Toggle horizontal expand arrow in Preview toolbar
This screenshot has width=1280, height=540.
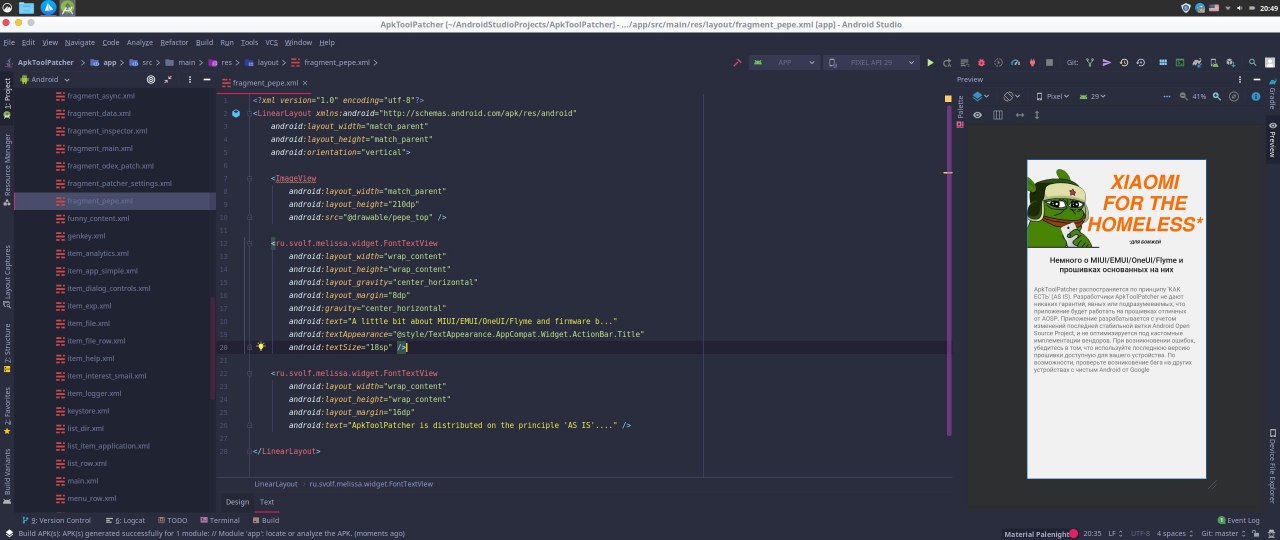tap(1020, 115)
